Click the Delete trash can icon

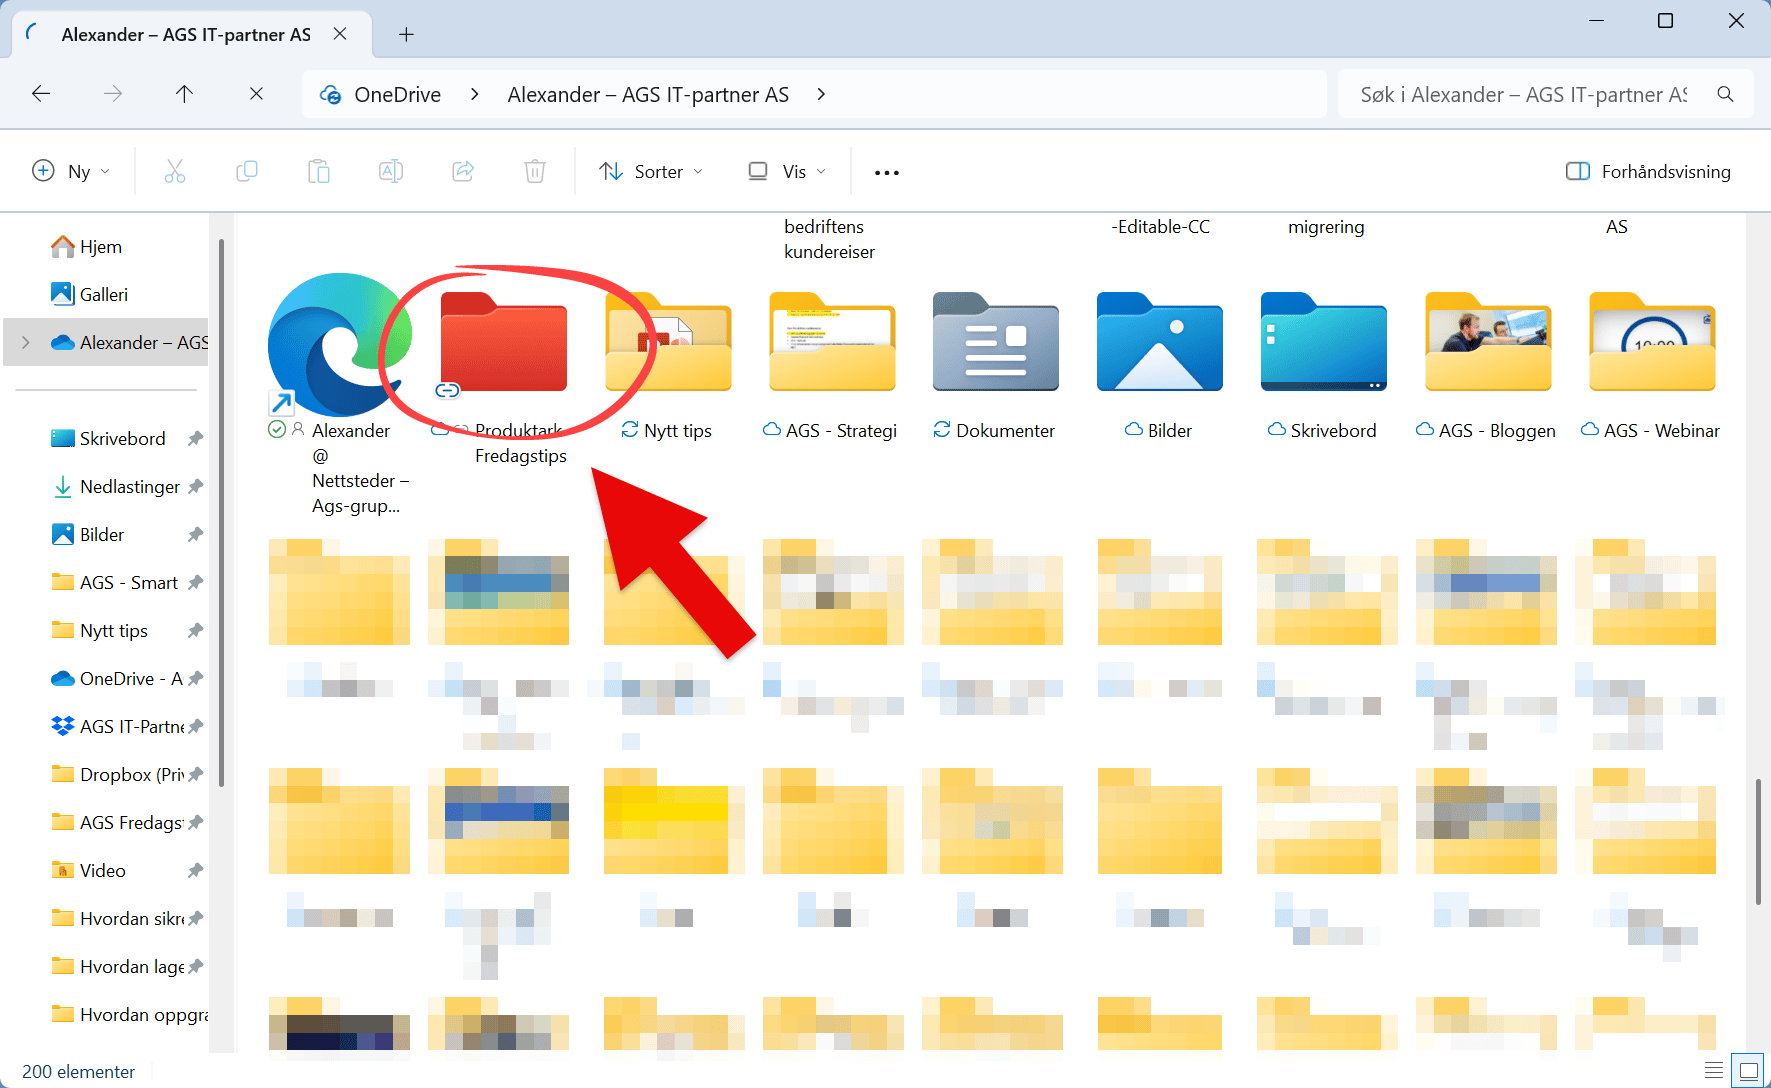(535, 172)
